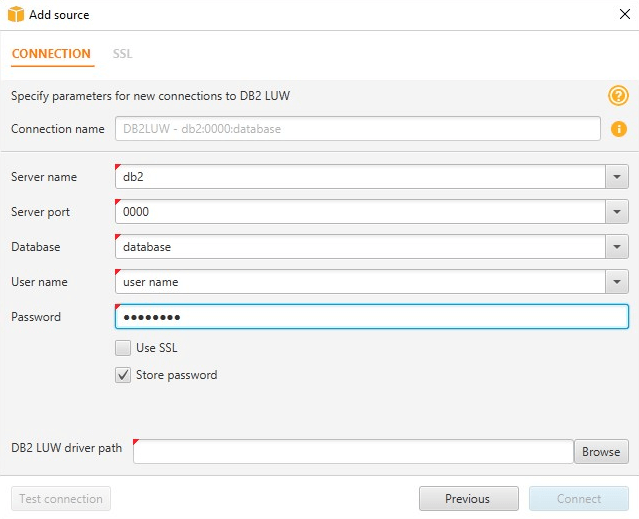Select the CONNECTION tab
The width and height of the screenshot is (639, 519).
[51, 54]
